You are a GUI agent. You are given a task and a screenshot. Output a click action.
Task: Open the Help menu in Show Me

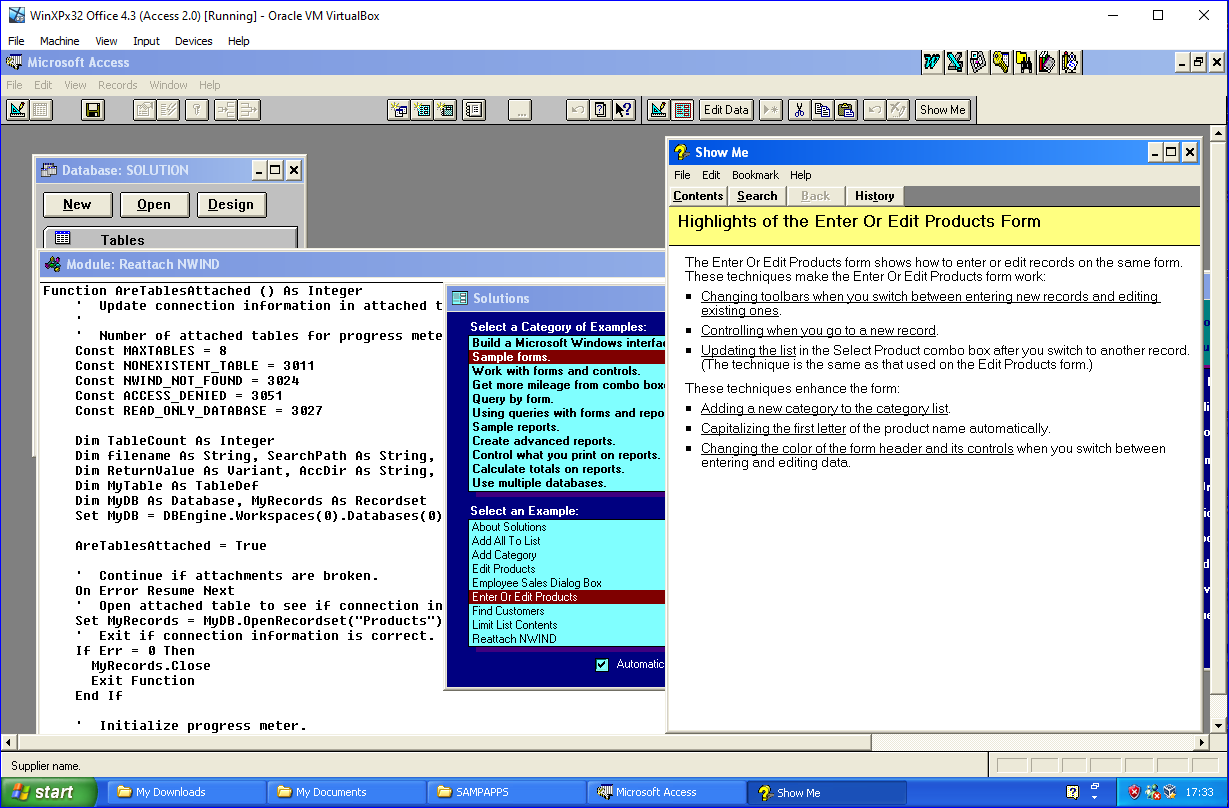(801, 175)
